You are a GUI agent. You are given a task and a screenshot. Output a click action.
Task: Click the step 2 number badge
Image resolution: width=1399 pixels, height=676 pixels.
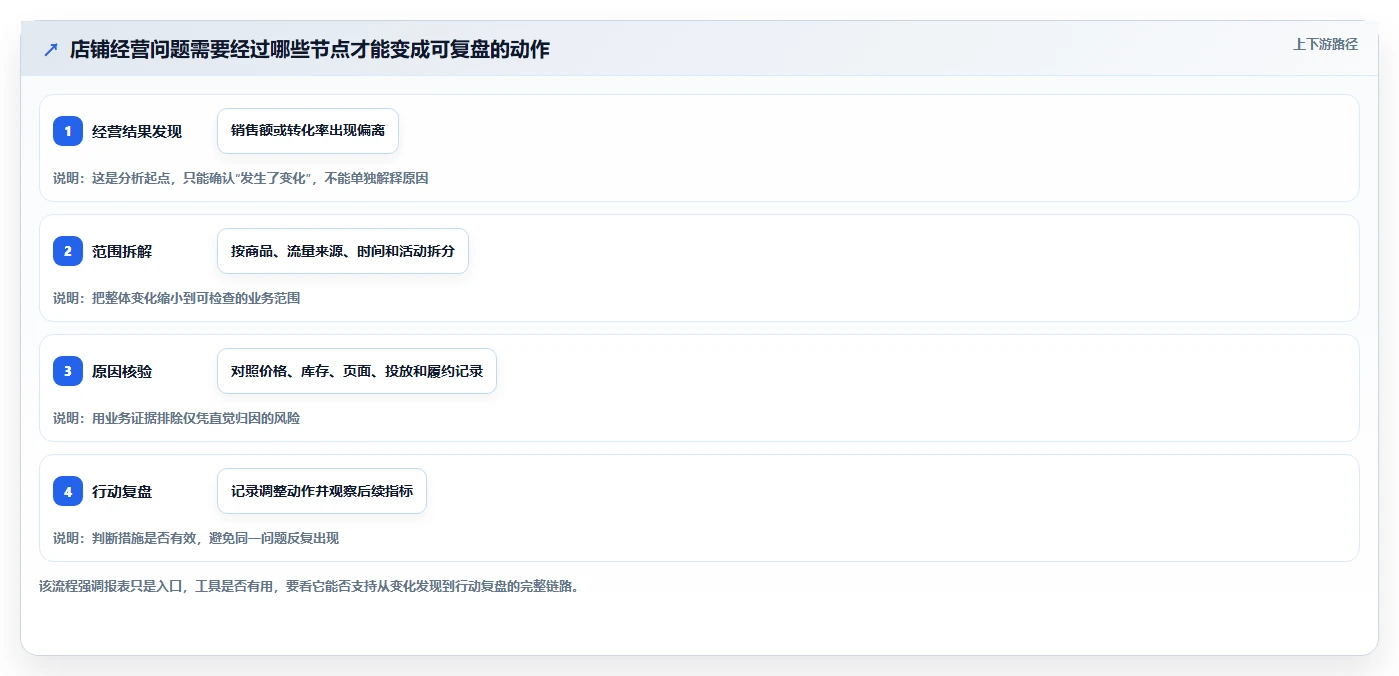pyautogui.click(x=68, y=251)
